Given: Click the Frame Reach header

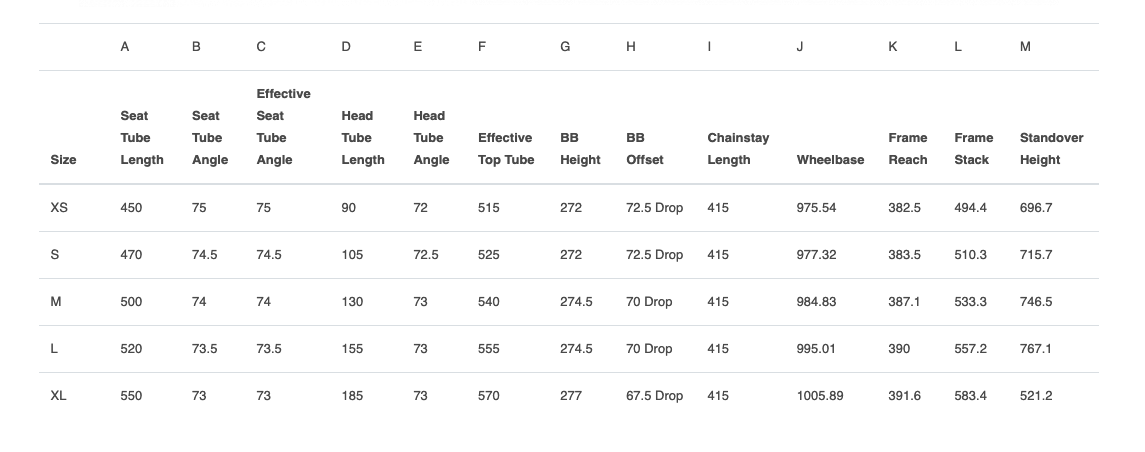Looking at the screenshot, I should (x=908, y=149).
